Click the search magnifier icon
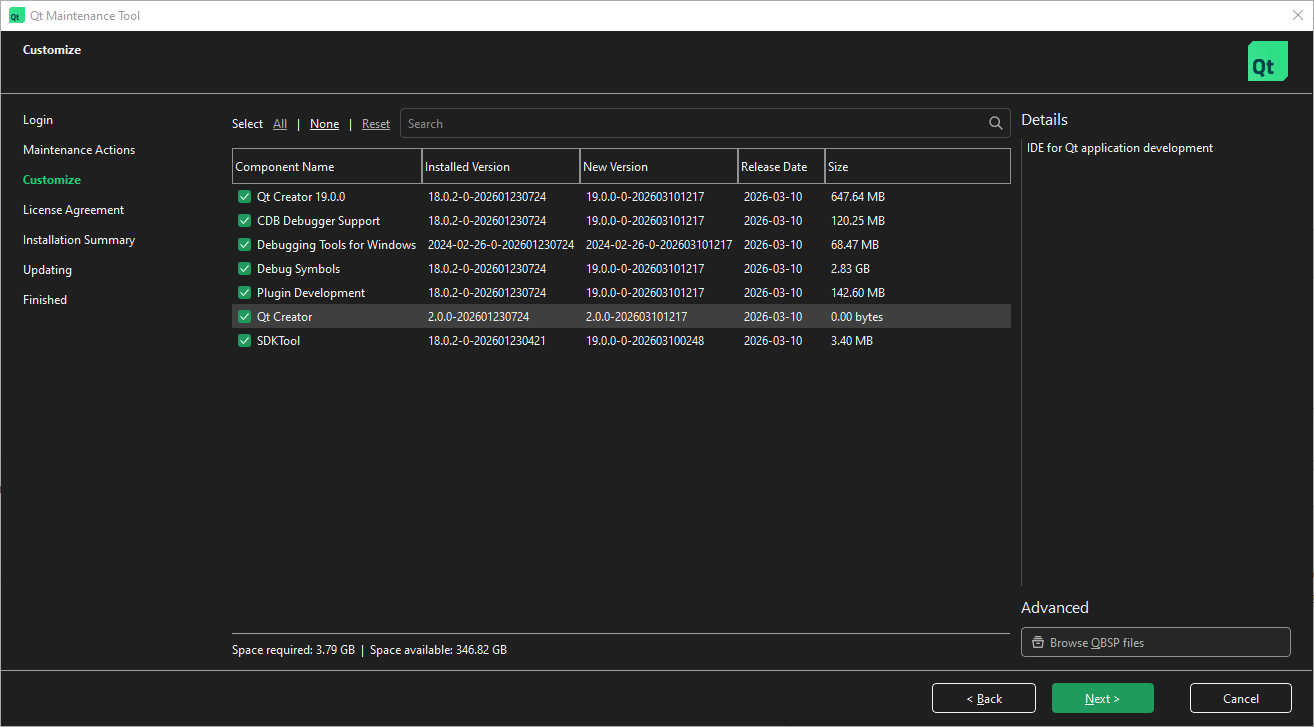Image resolution: width=1314 pixels, height=727 pixels. (x=995, y=124)
